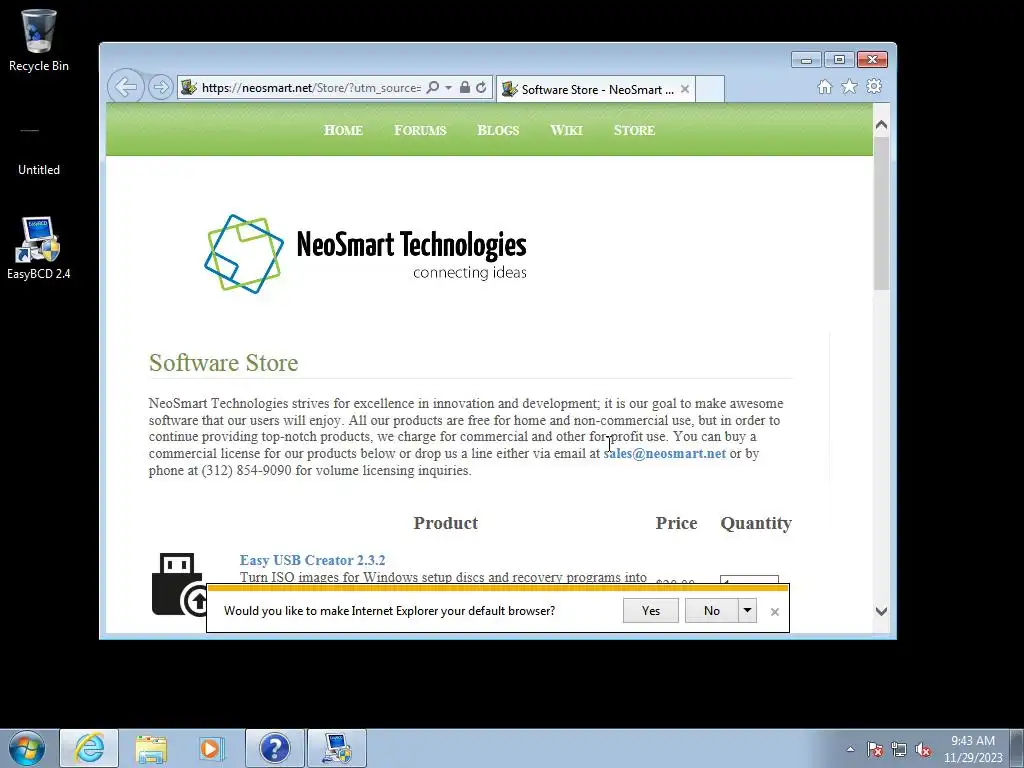This screenshot has height=768, width=1024.
Task: Click No on the default browser prompt
Action: click(x=712, y=611)
